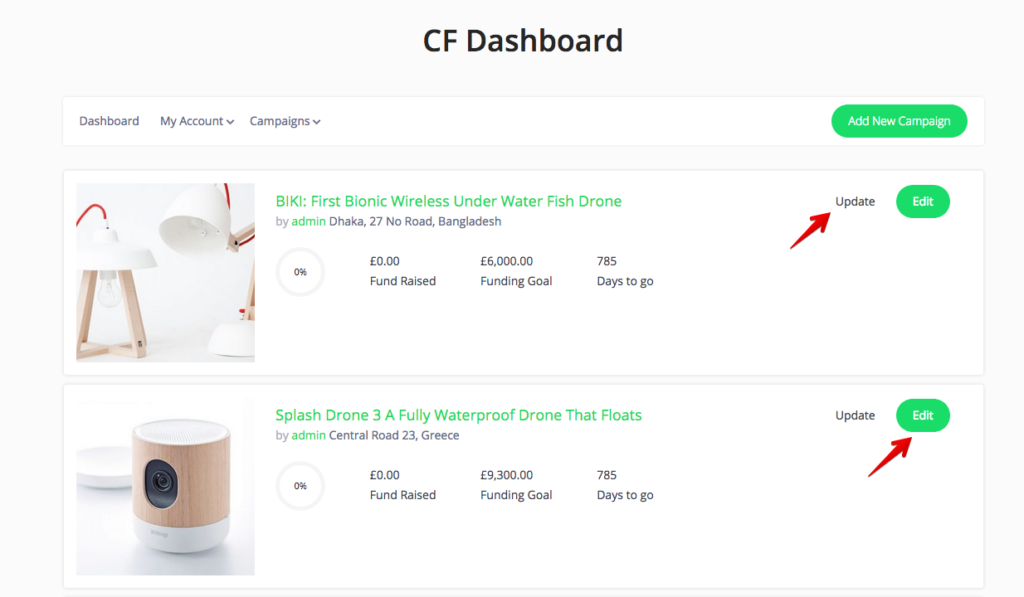Click Update for Splash Drone 3 campaign

tap(855, 415)
